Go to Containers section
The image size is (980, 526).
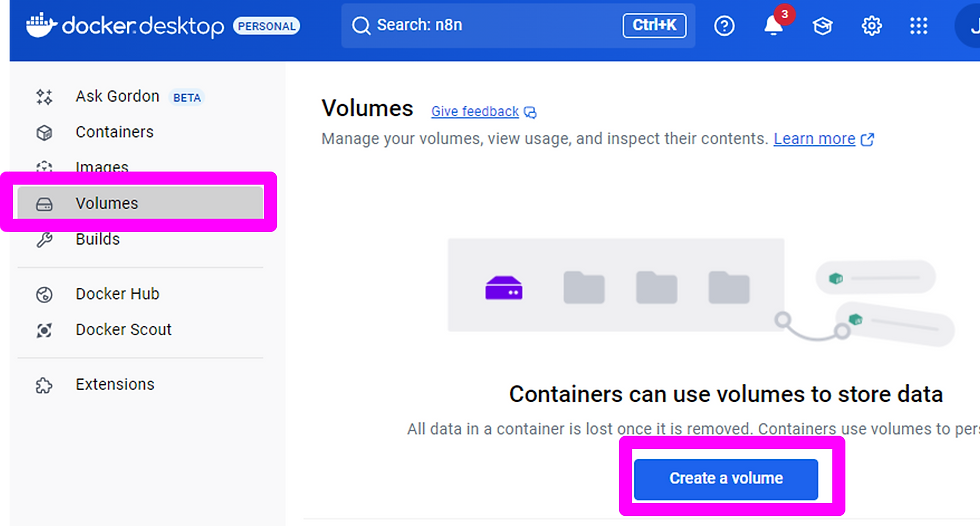point(114,132)
